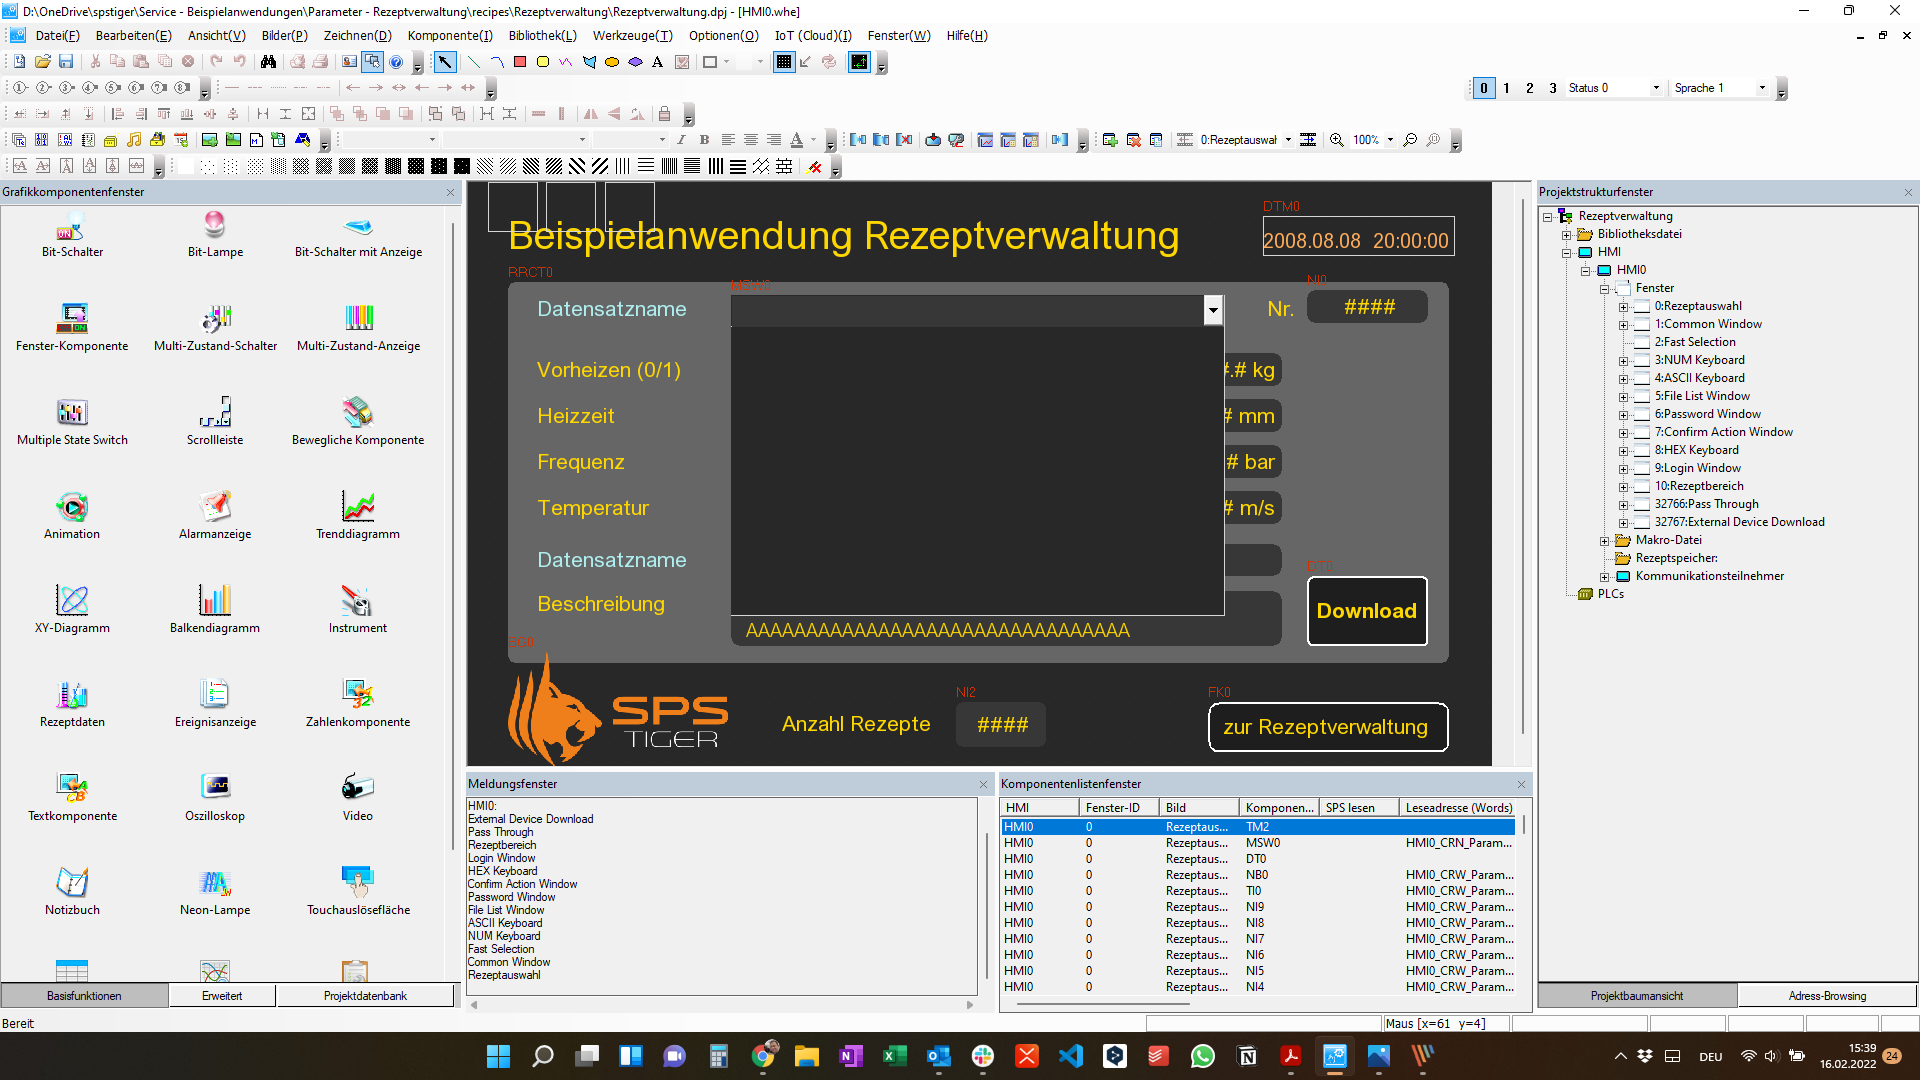The image size is (1920, 1080).
Task: Switch to the Erweitert tab
Action: point(222,995)
